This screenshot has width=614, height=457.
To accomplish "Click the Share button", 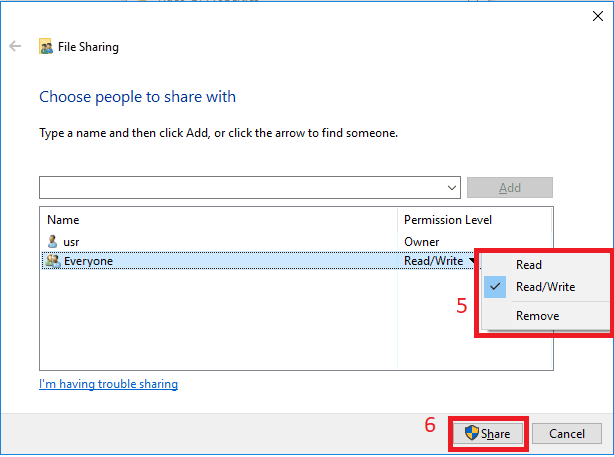I will tap(488, 434).
